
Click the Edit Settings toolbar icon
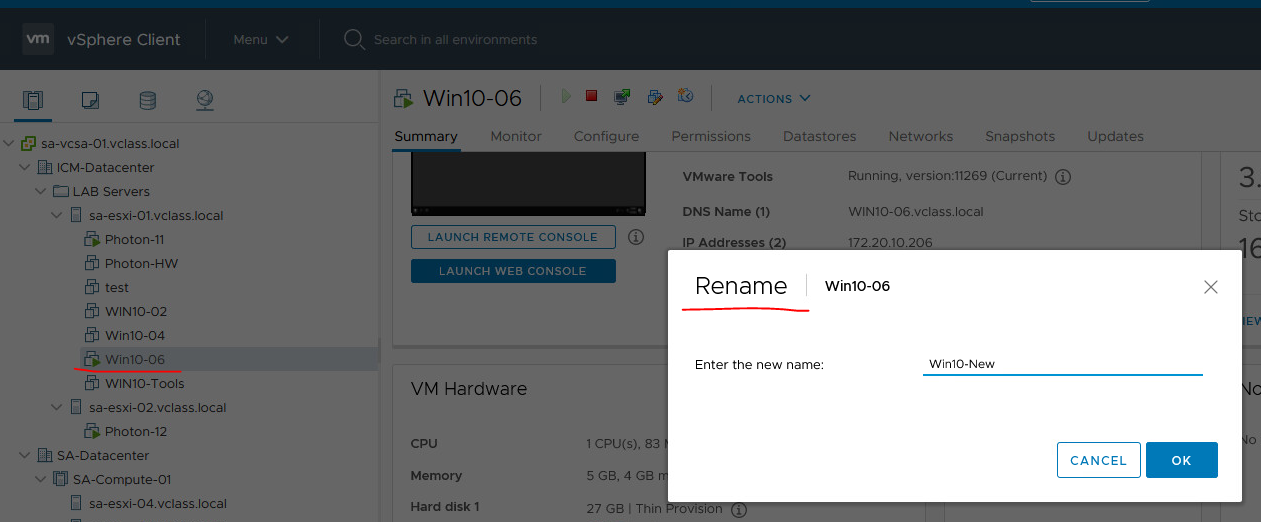point(655,97)
